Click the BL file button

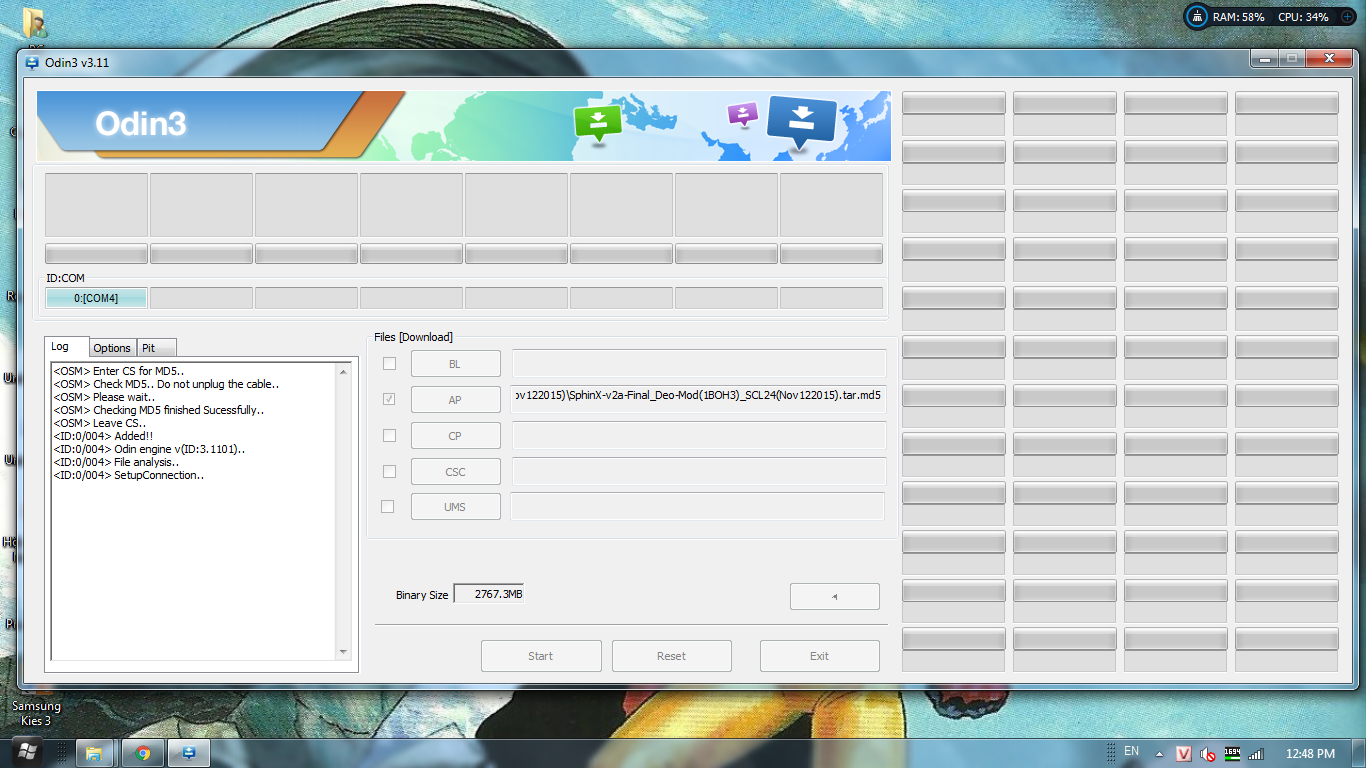[x=455, y=363]
